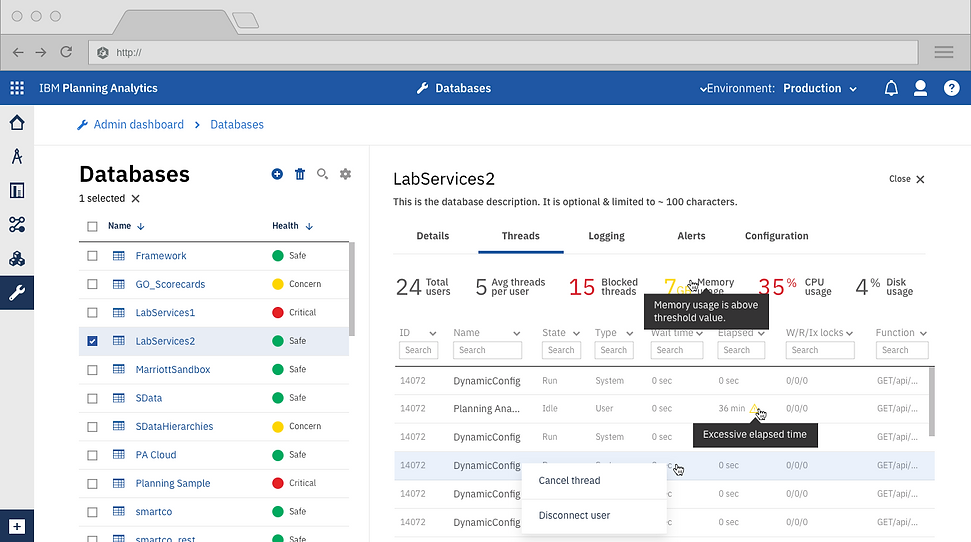This screenshot has width=971, height=542.
Task: Open the user profile icon
Action: coord(921,88)
